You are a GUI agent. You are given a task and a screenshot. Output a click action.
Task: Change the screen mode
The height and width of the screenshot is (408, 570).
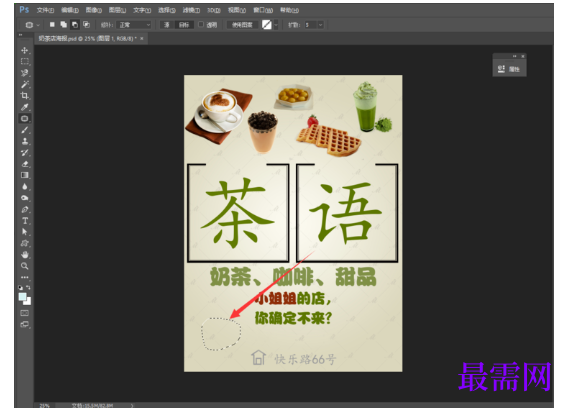point(25,324)
